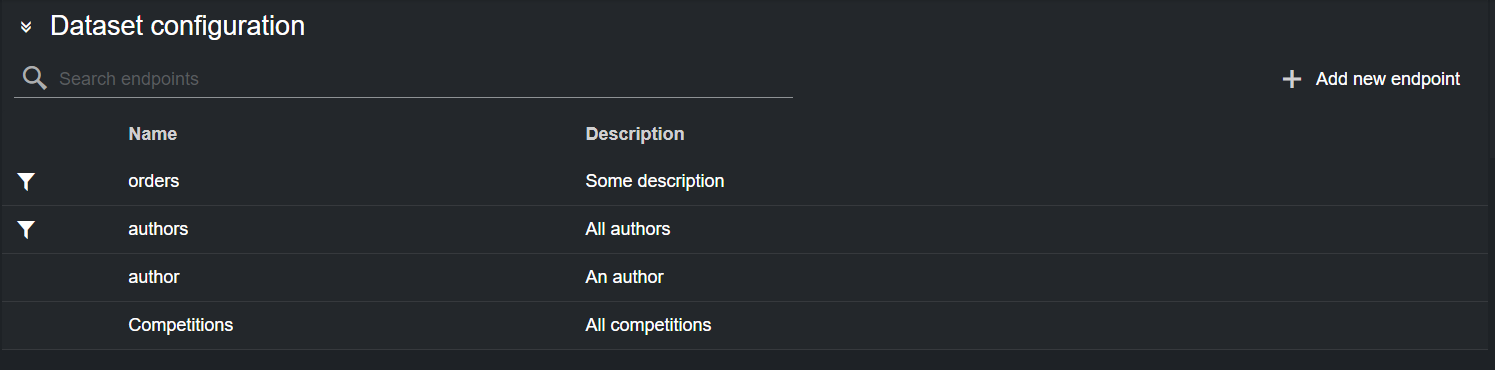Click the Dataset configuration heading

coord(177,26)
